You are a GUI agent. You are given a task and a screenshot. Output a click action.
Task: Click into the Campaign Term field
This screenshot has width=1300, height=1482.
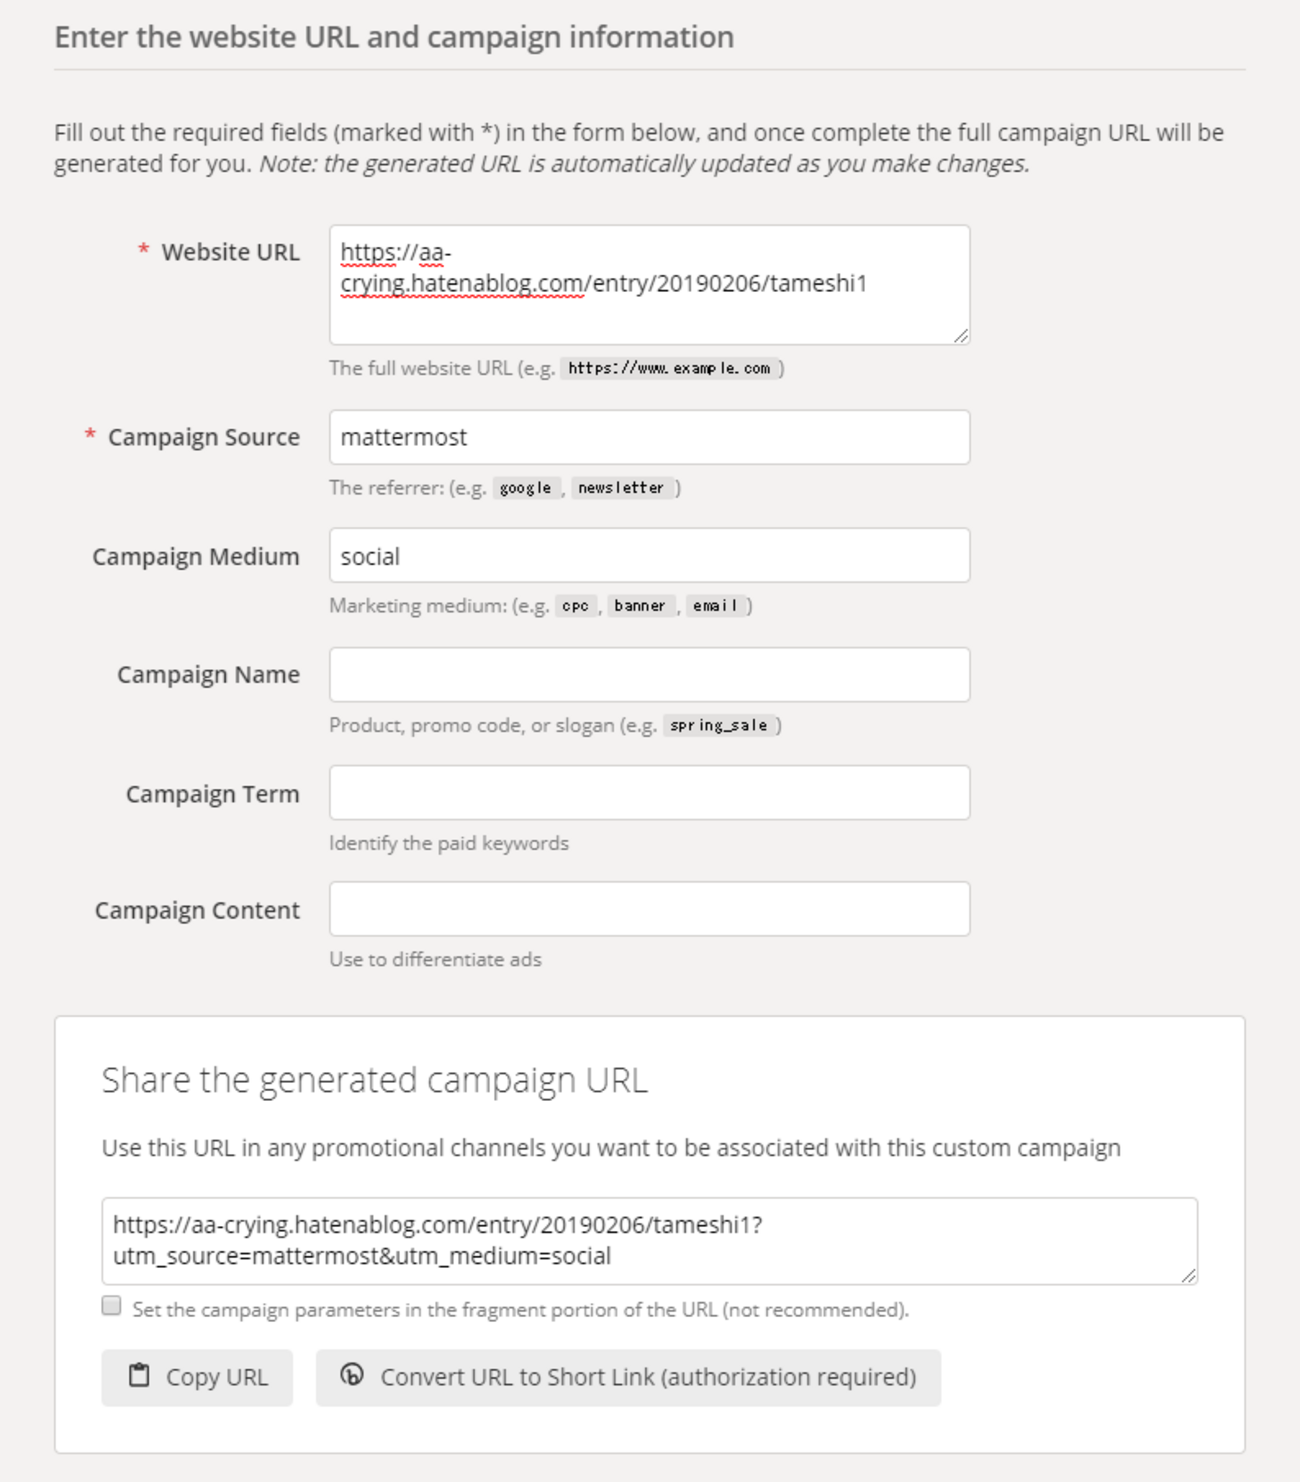point(649,793)
